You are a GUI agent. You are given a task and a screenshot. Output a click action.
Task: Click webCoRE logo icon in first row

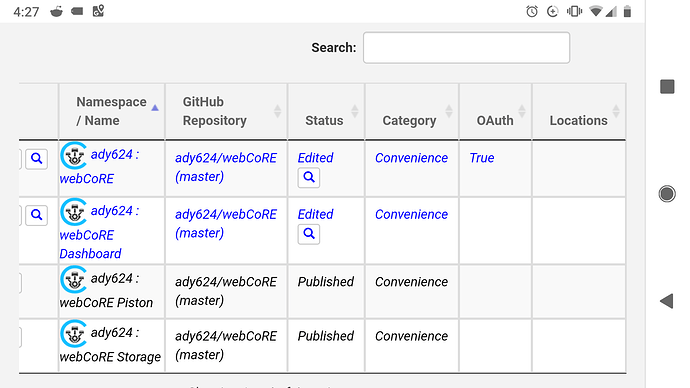[73, 155]
